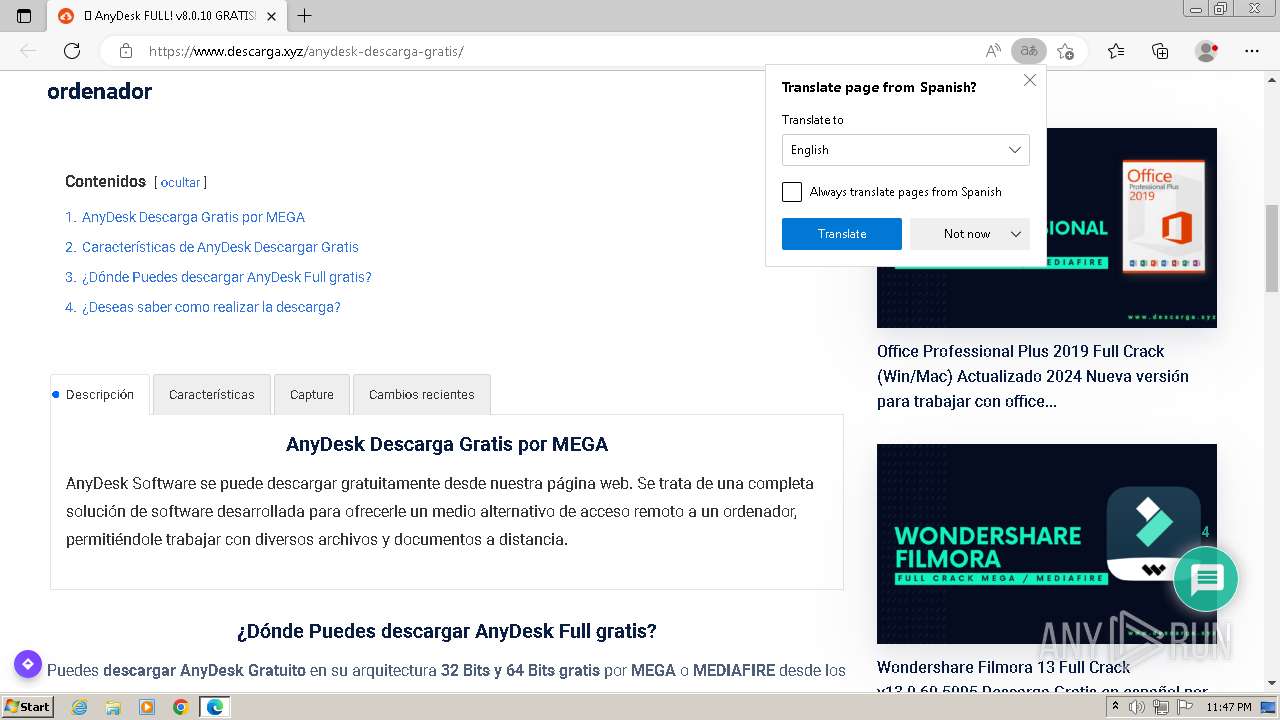Go to ¿Deseas saber como realizar la descarga?

tap(211, 307)
